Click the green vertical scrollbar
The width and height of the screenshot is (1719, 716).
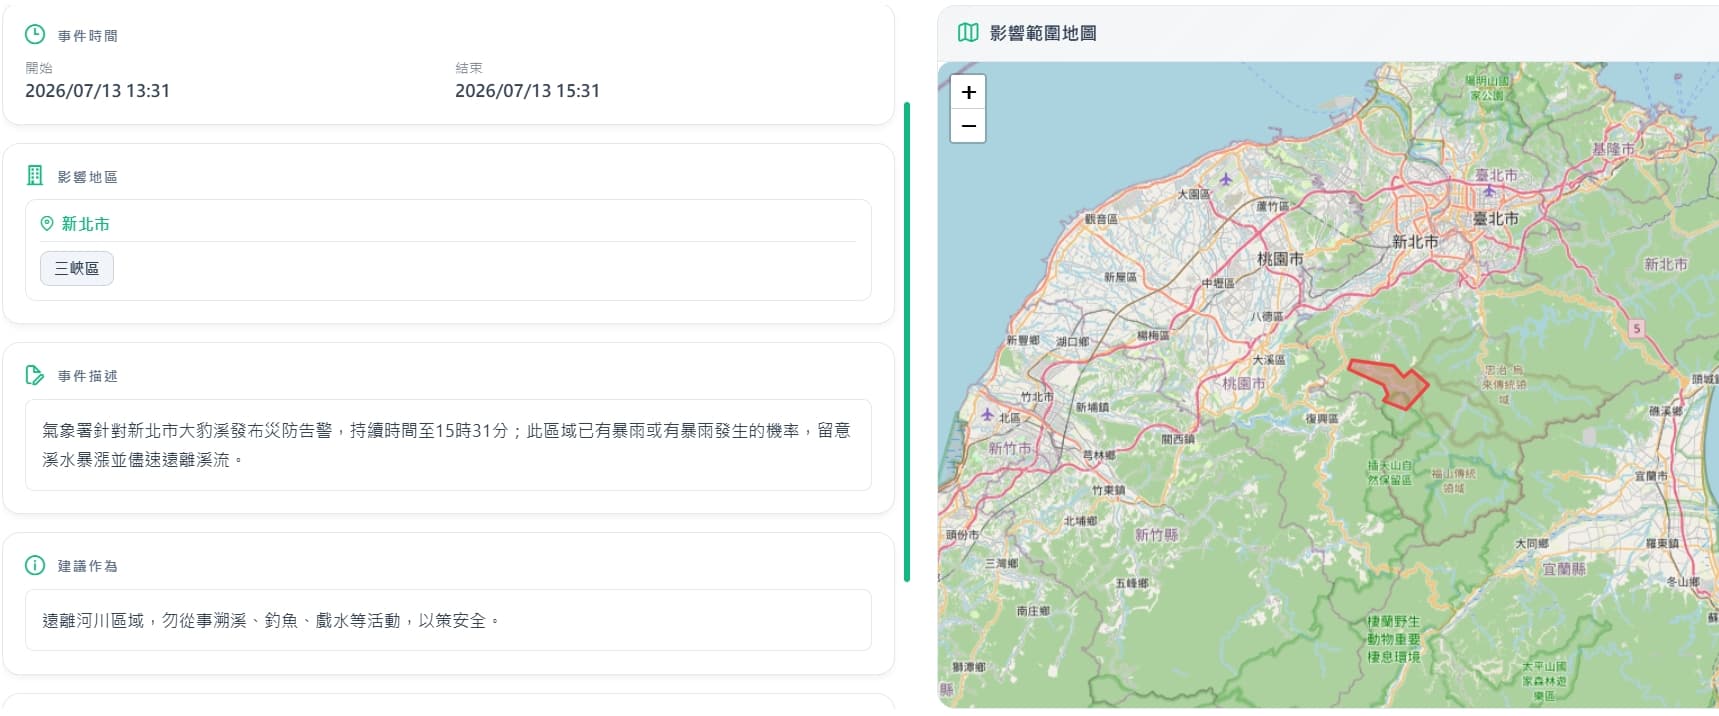click(x=907, y=341)
